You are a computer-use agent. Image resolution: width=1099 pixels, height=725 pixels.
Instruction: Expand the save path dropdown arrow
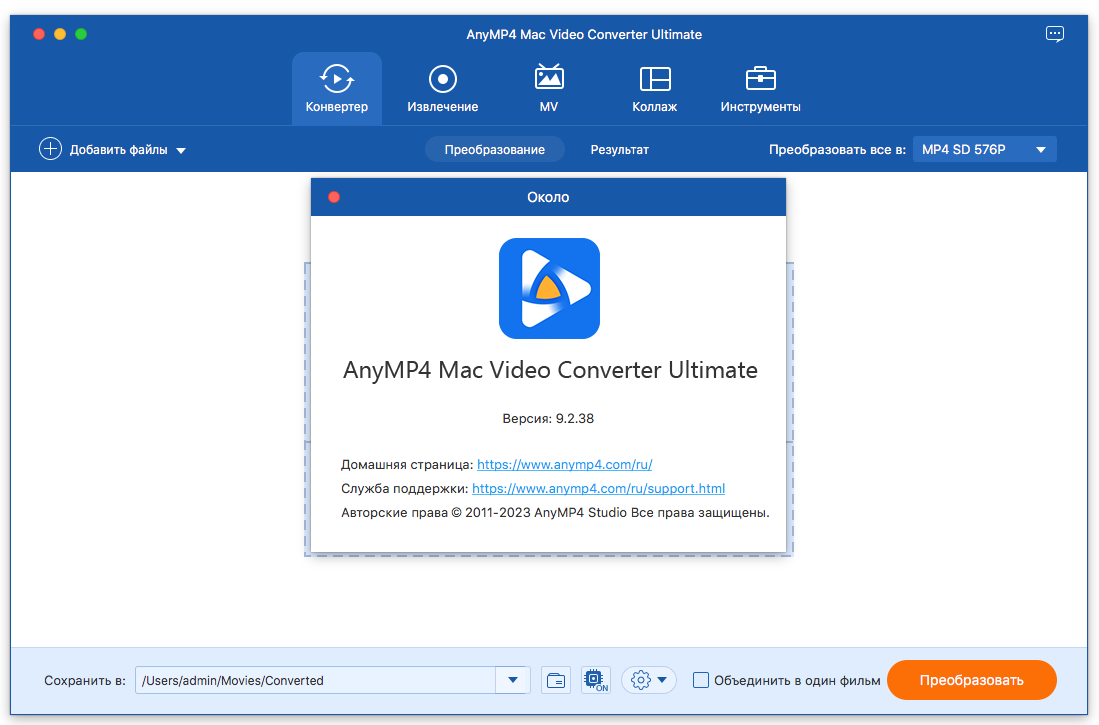512,680
